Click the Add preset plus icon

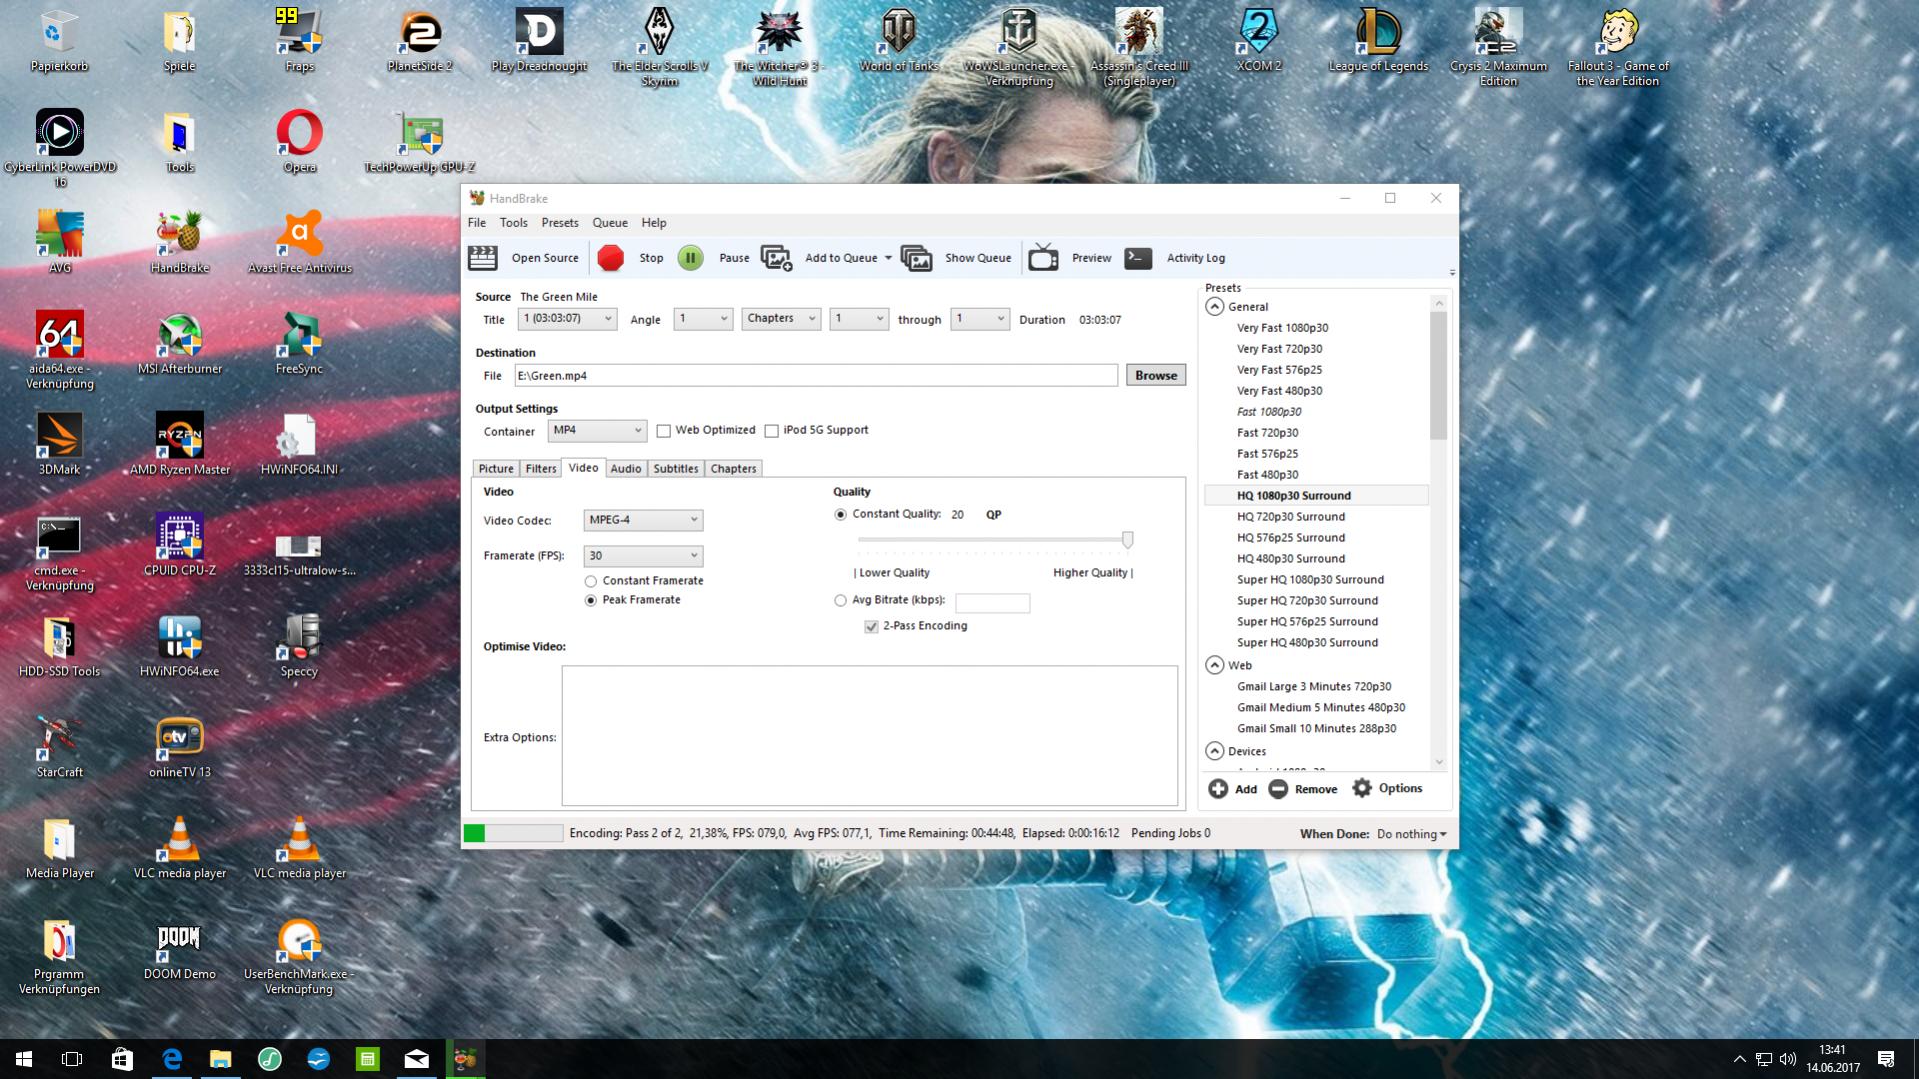pyautogui.click(x=1218, y=789)
